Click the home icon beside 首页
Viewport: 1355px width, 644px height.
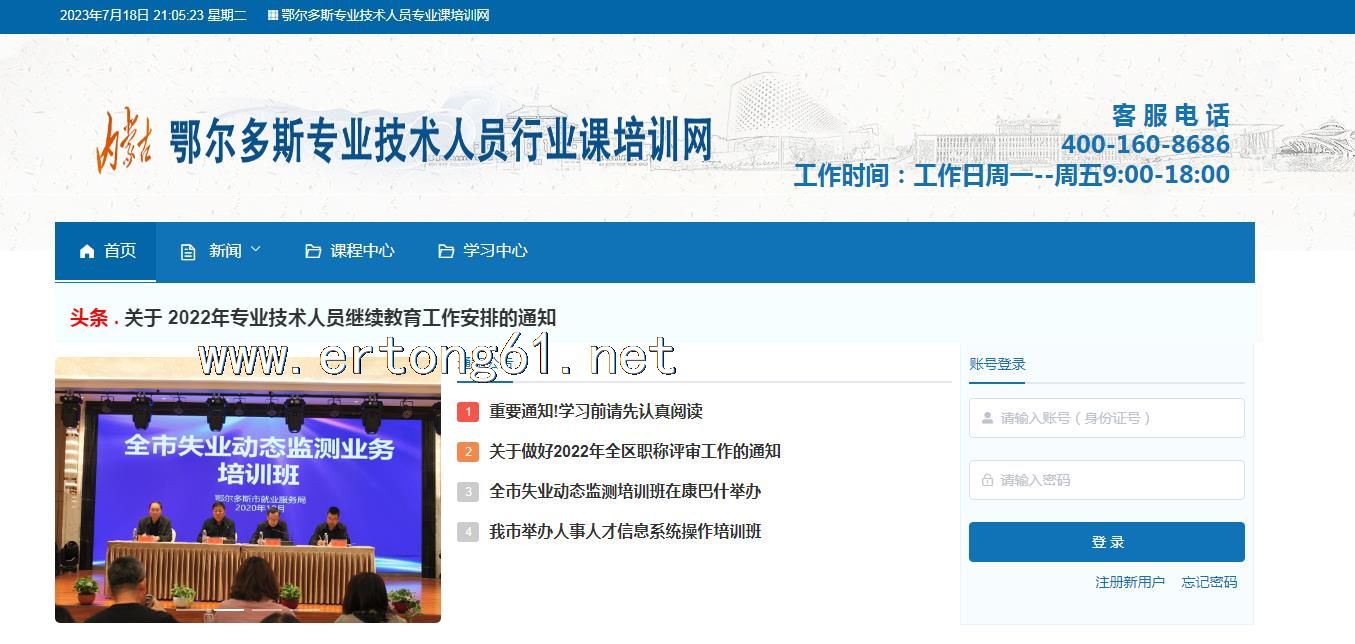(87, 251)
